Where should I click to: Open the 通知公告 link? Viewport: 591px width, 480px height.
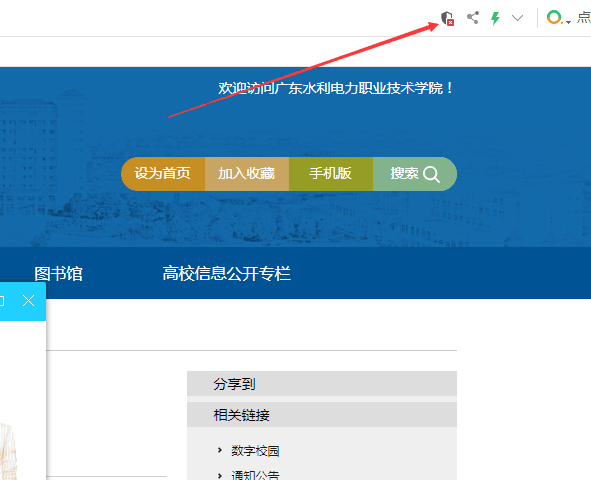(x=255, y=475)
